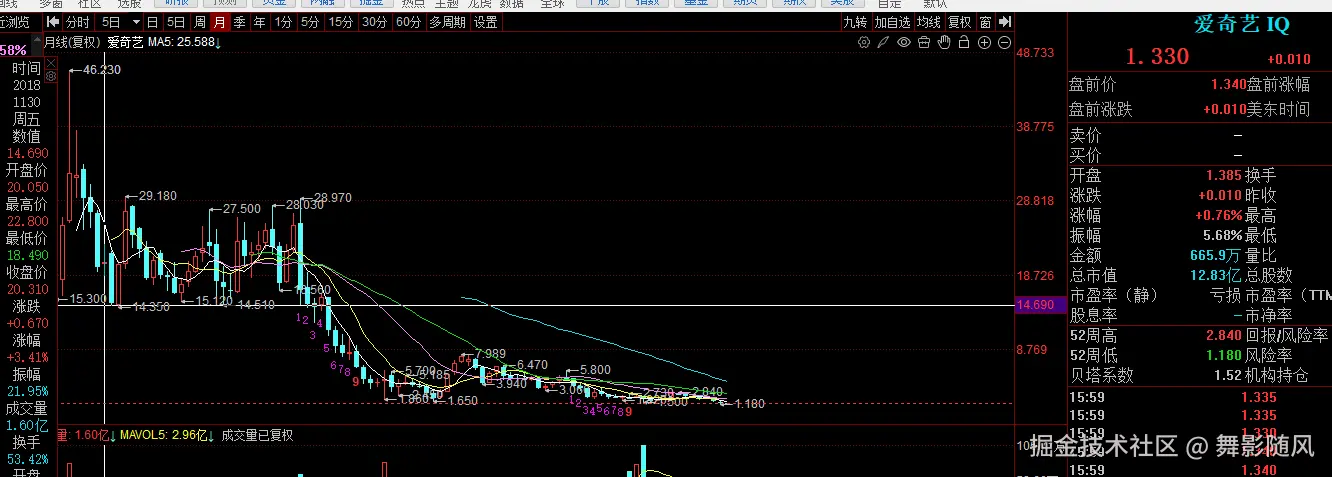
Task: Select the drawing pen tool icon
Action: click(x=883, y=42)
